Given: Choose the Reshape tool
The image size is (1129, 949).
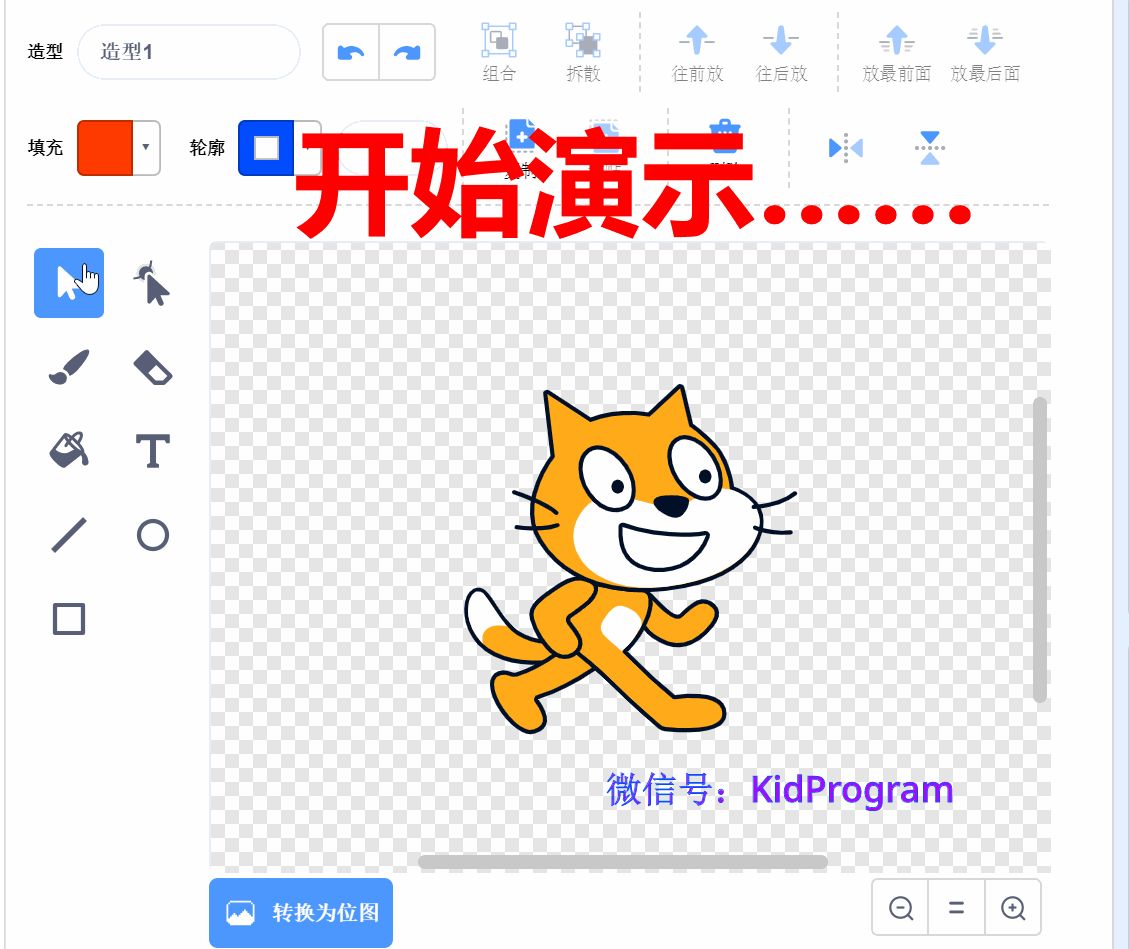Looking at the screenshot, I should coord(152,283).
